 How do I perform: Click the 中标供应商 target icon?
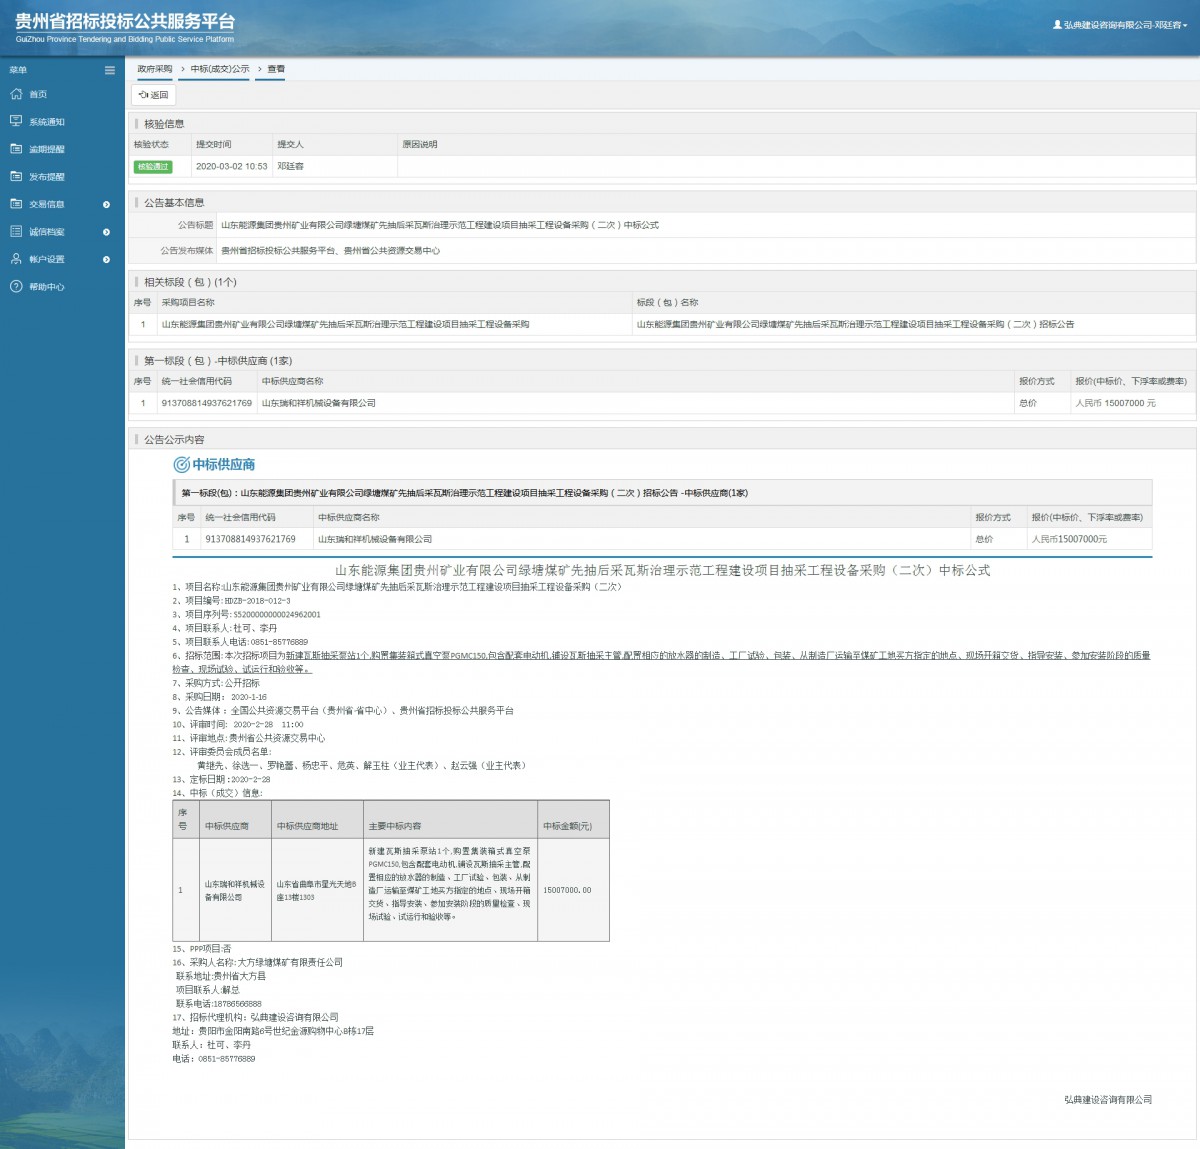click(x=181, y=464)
